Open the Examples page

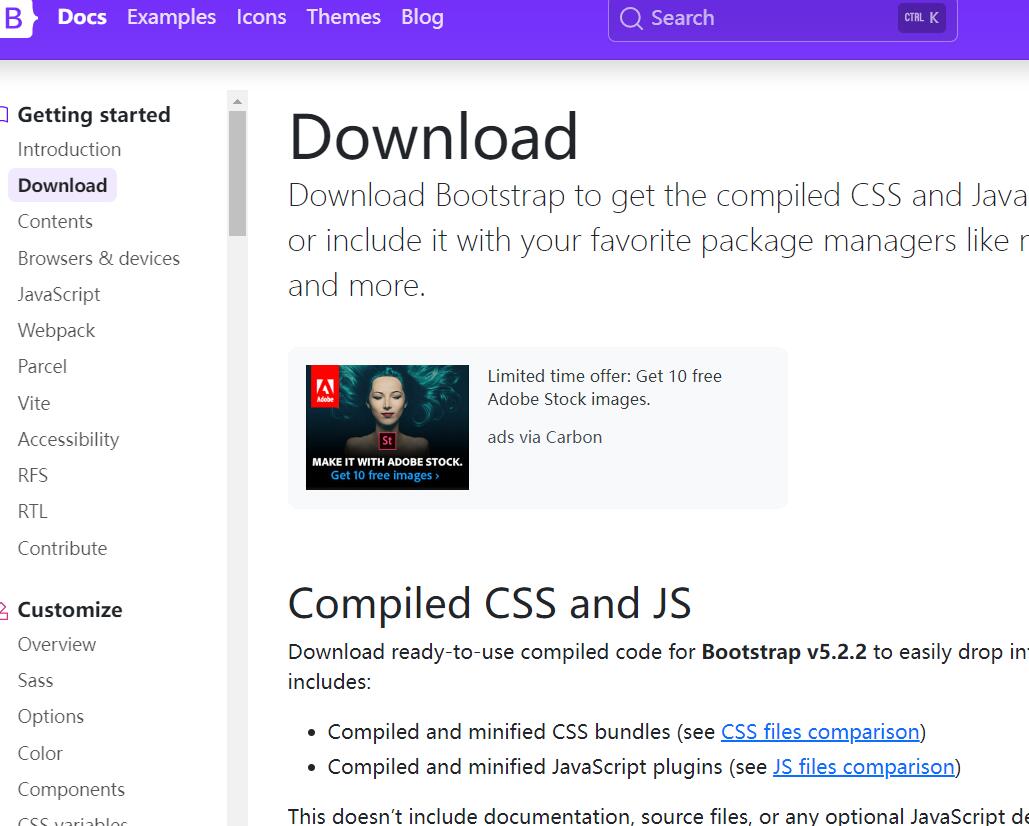[171, 17]
